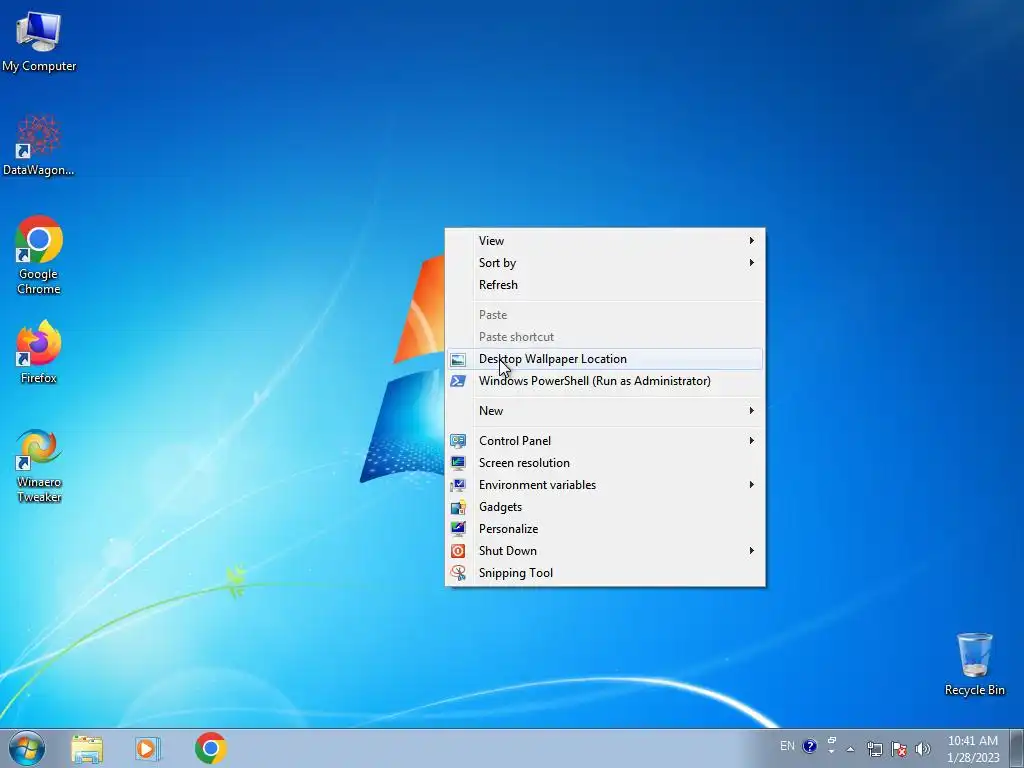Click the Desktop Wallpaper Location icon
Screen dimensions: 1024x768
pyautogui.click(x=458, y=359)
